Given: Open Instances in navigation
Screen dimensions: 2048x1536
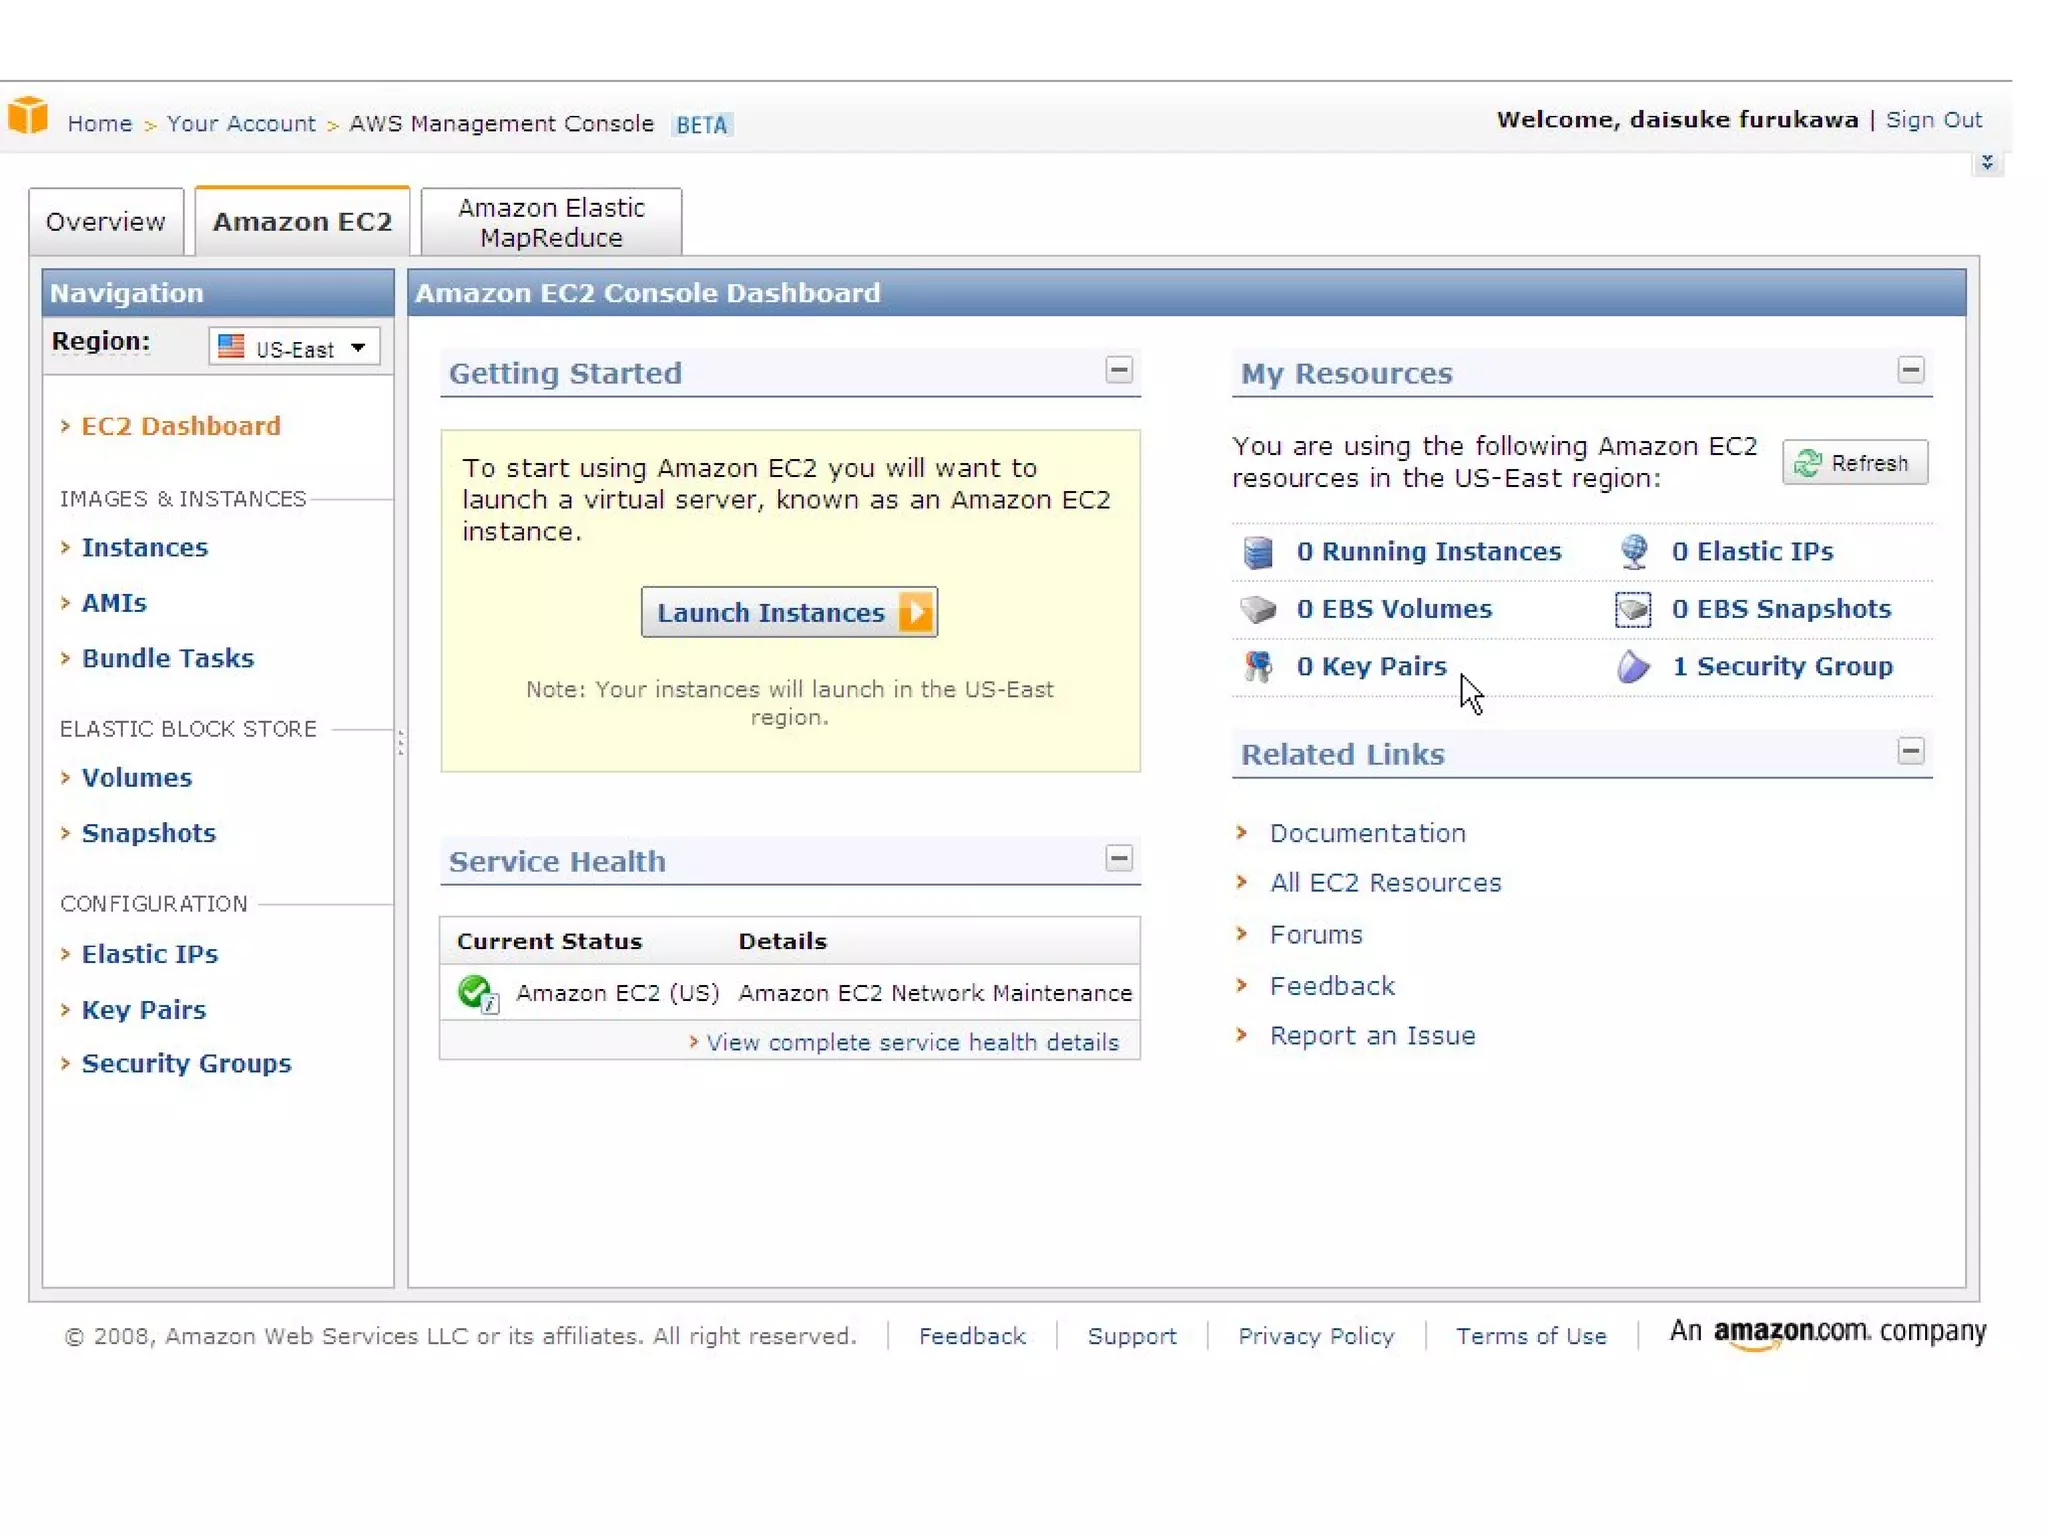Looking at the screenshot, I should pyautogui.click(x=144, y=548).
